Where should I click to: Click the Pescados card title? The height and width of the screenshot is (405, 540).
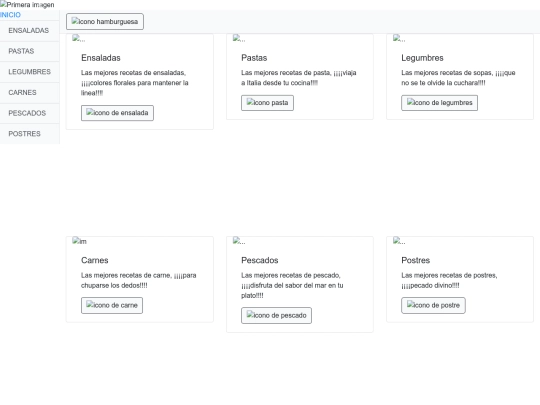[260, 260]
